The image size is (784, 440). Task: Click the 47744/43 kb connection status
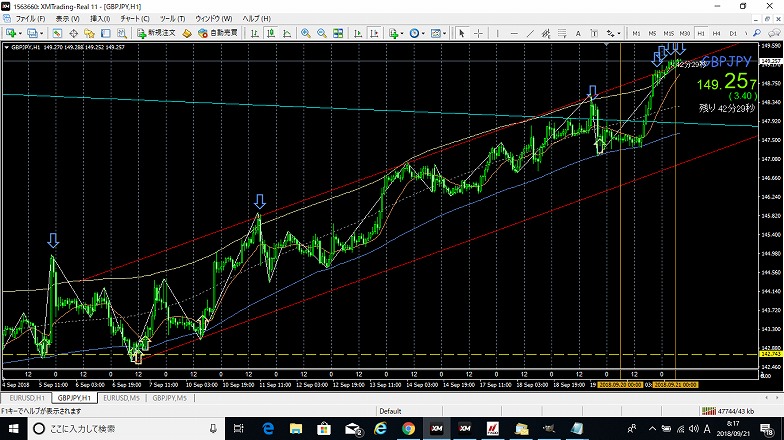pos(735,411)
